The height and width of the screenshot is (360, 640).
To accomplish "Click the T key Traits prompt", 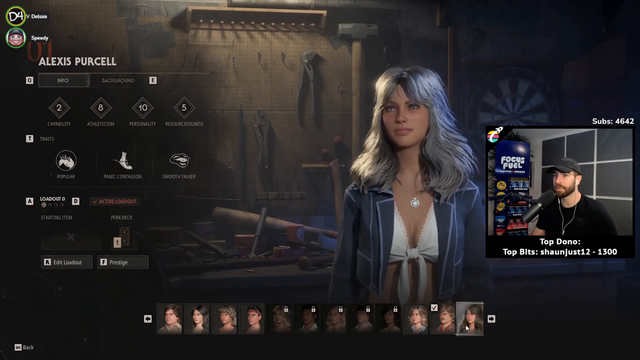I will pos(29,139).
